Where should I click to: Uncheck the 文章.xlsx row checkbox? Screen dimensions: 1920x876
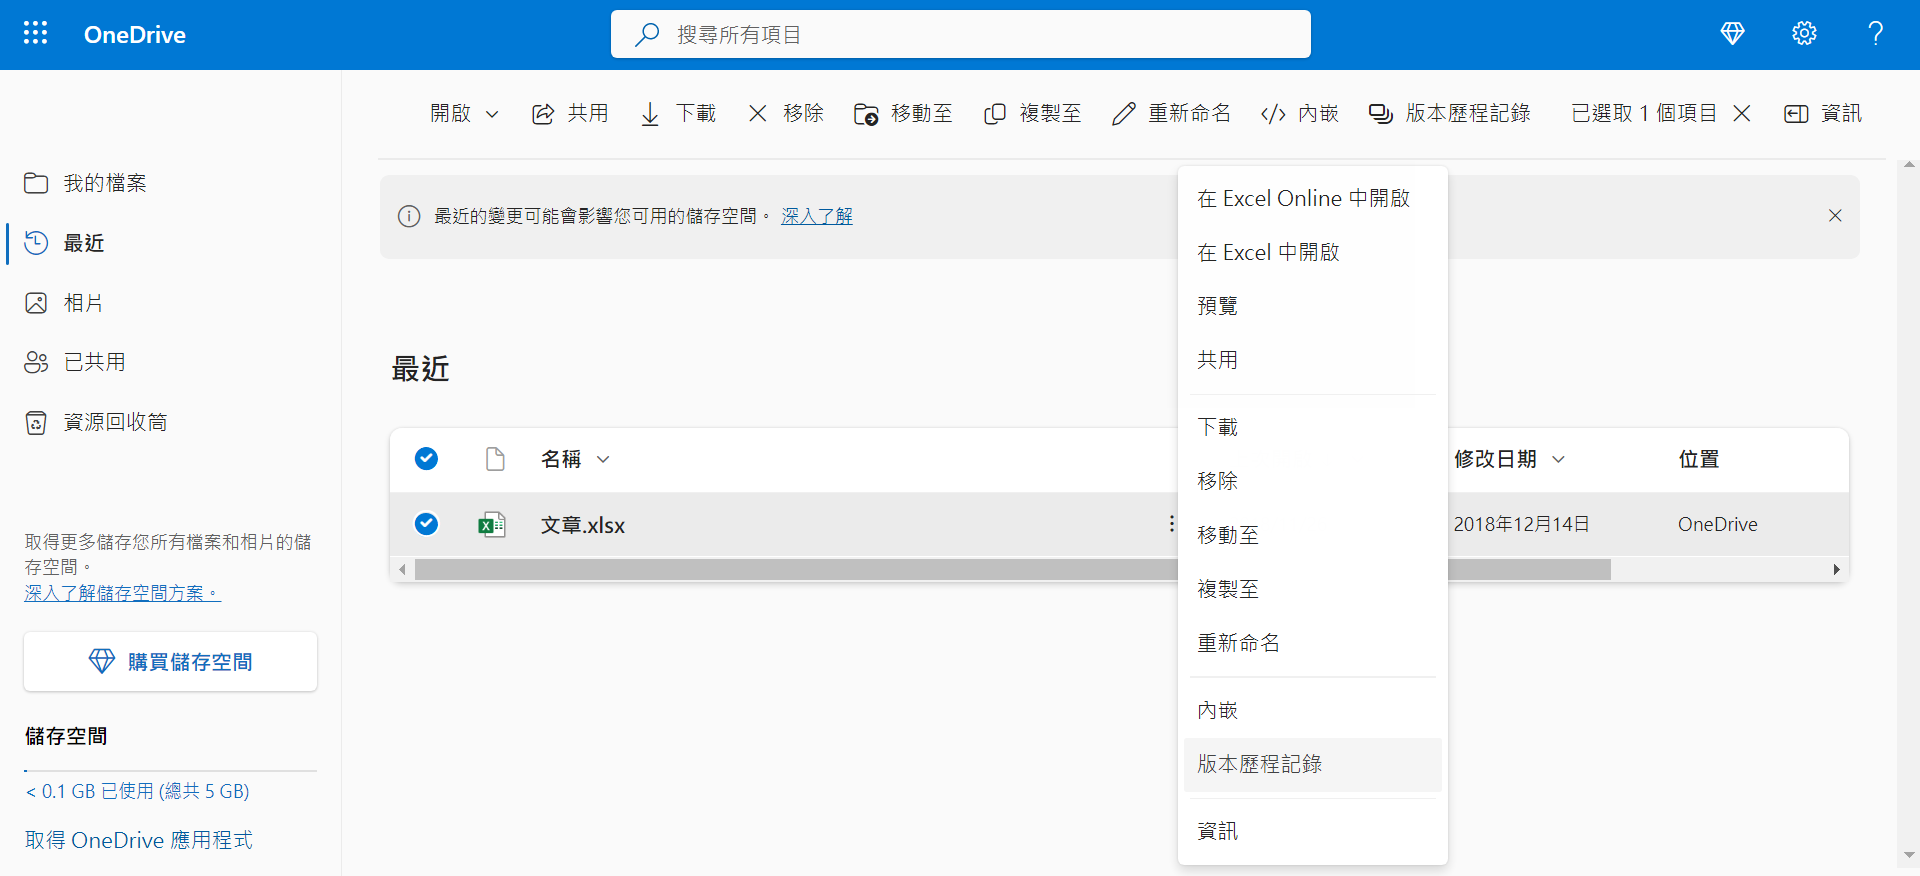pyautogui.click(x=426, y=524)
